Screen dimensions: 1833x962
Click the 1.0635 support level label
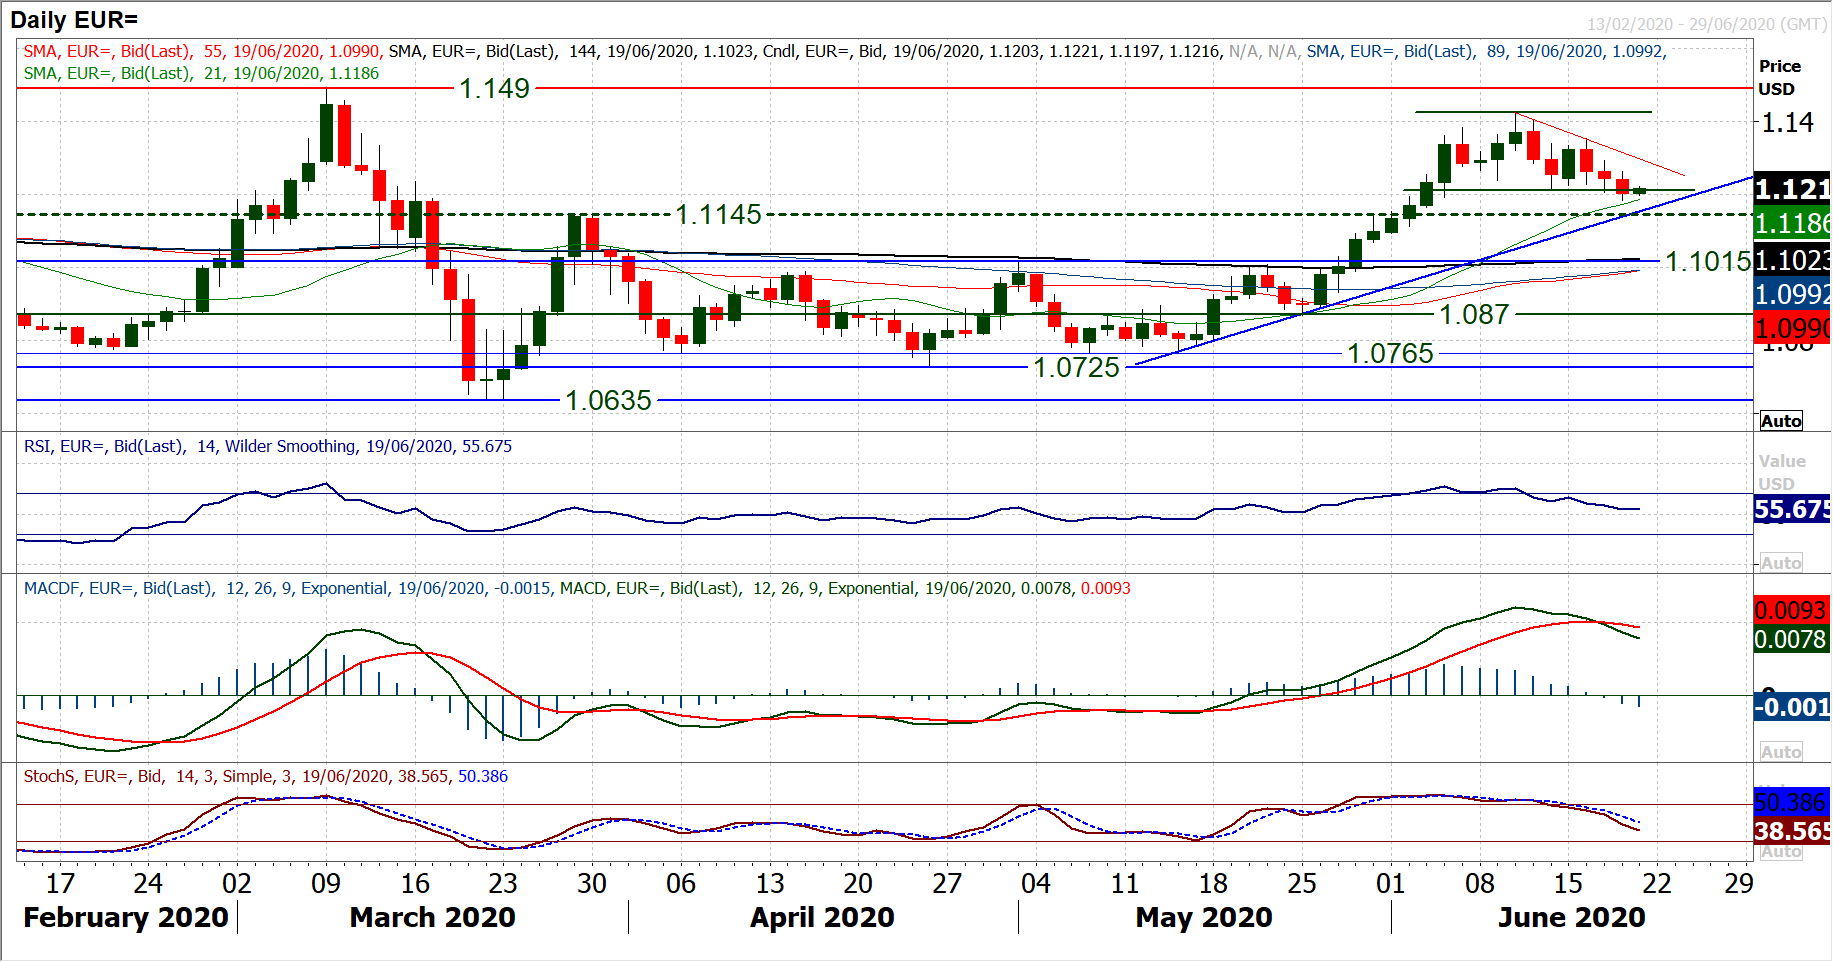pos(608,400)
